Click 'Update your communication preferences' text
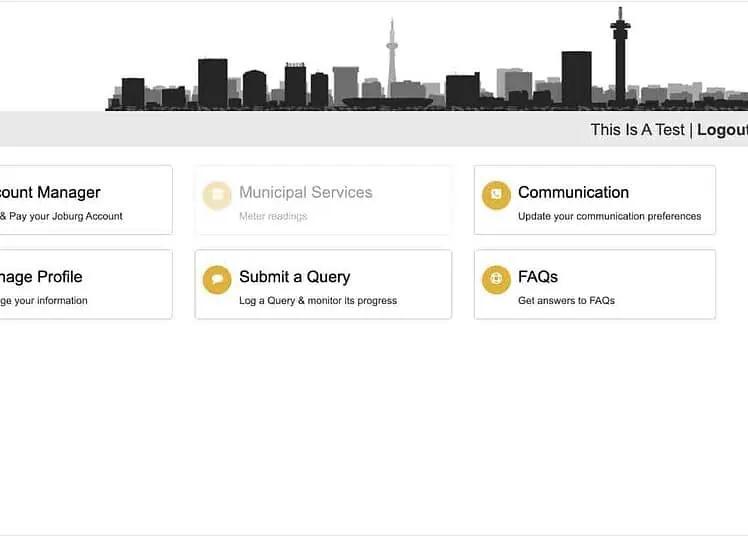Screen dimensions: 748x536 click(609, 216)
